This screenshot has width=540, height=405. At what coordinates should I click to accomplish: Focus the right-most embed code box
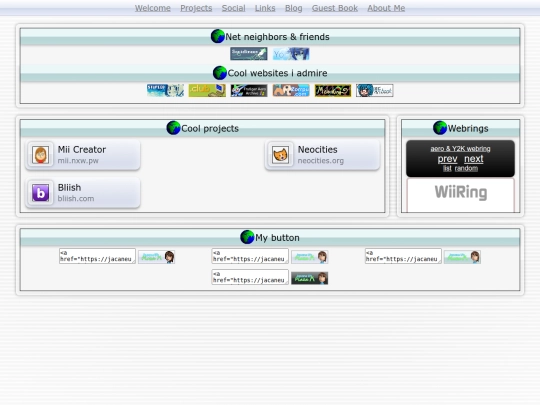[403, 256]
